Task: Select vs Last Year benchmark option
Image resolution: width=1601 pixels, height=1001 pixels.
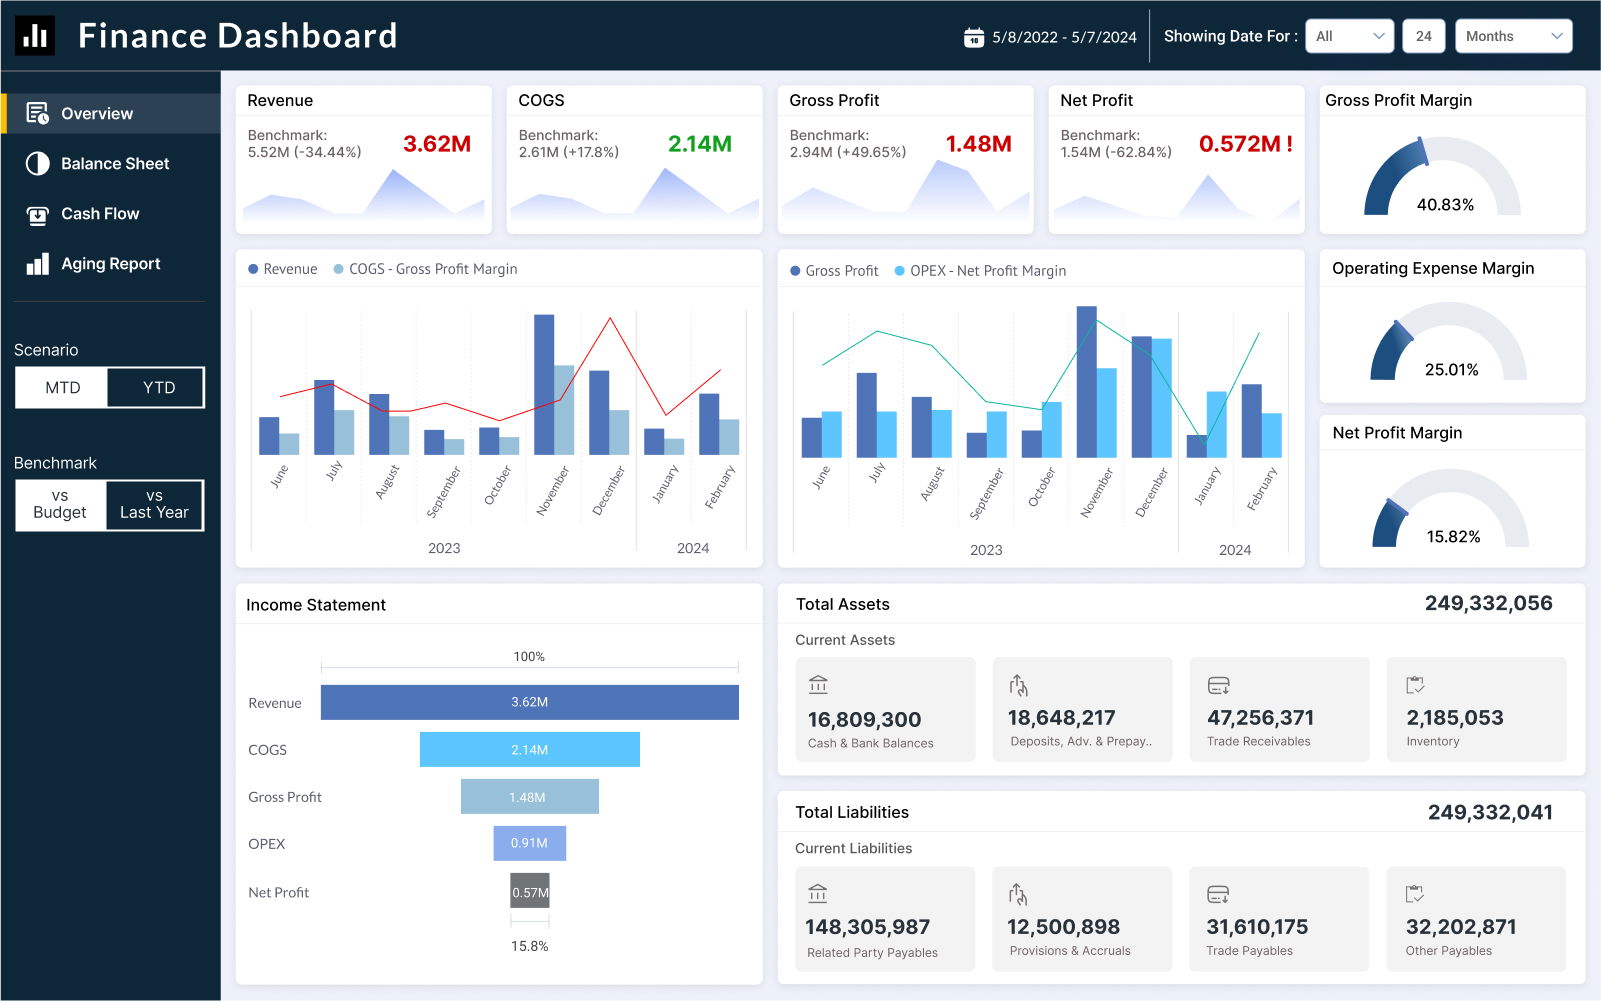Action: coord(154,505)
